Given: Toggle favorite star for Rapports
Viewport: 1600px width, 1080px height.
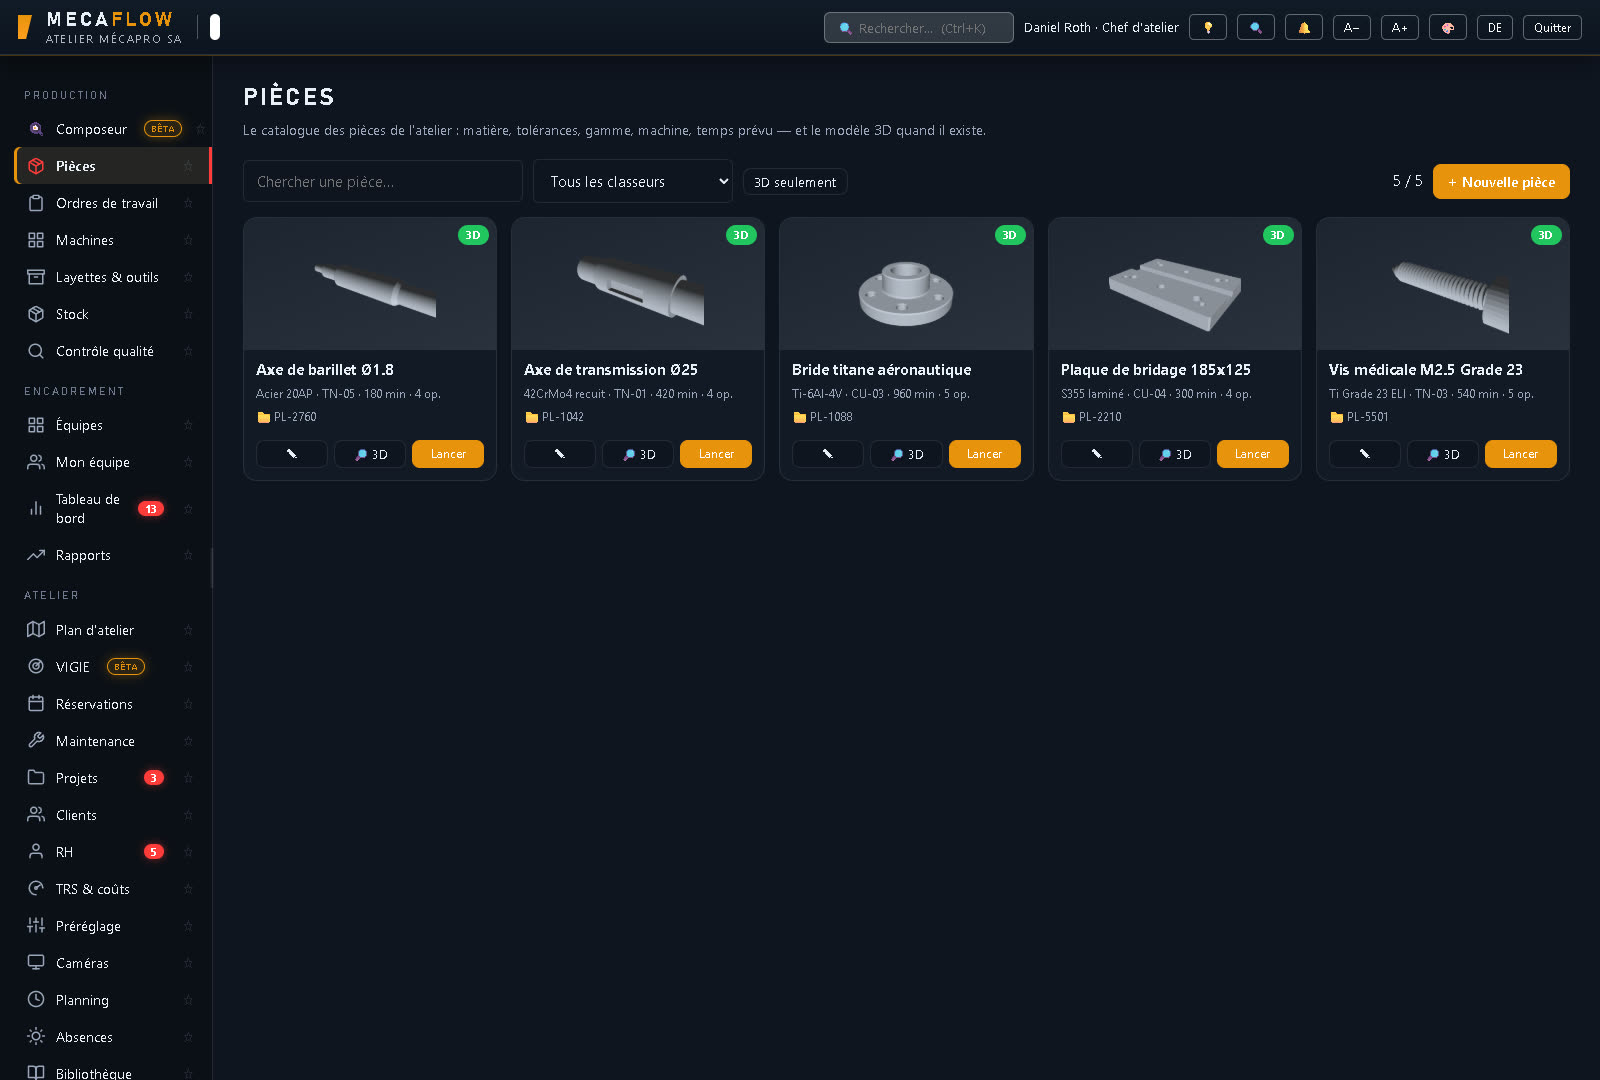Looking at the screenshot, I should tap(188, 555).
